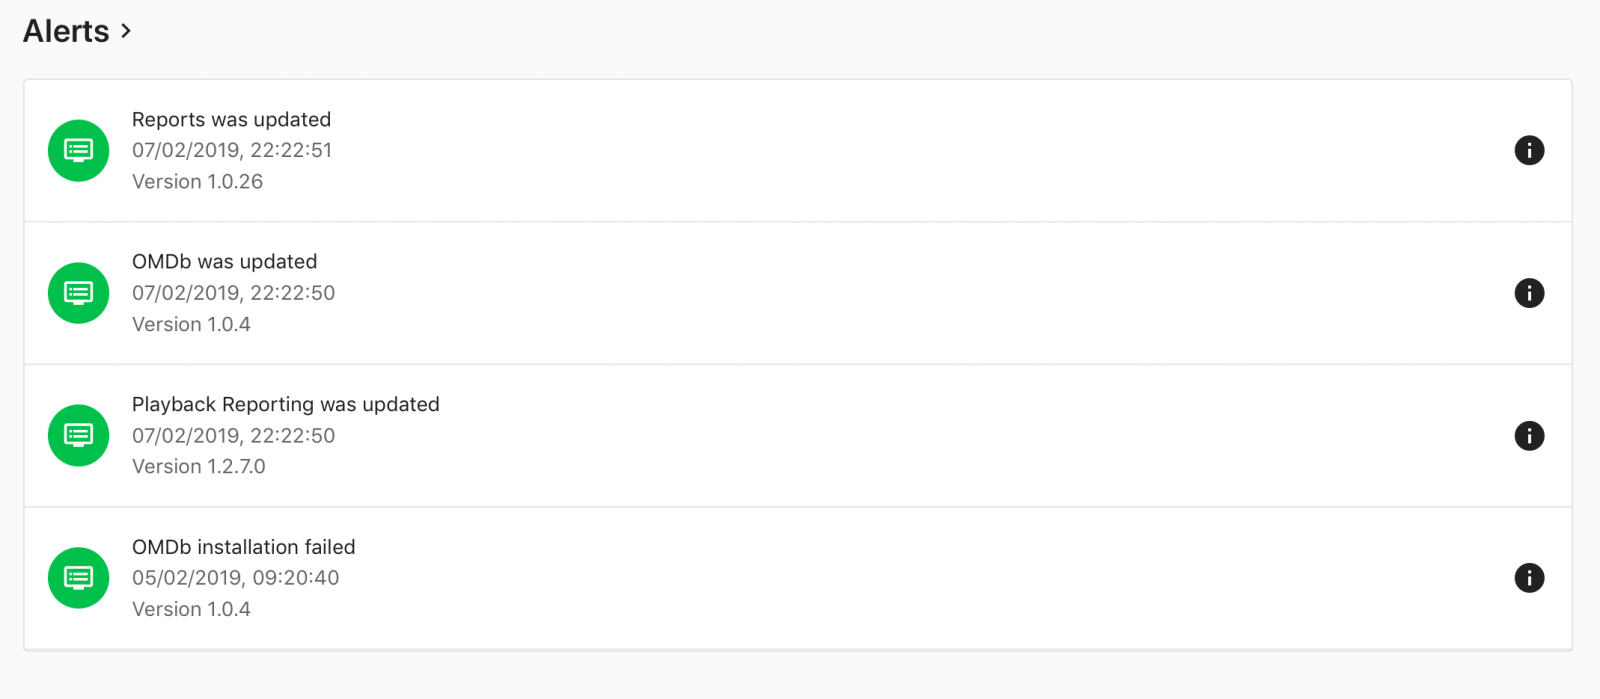1600x699 pixels.
Task: Open the Alerts heading link
Action: tap(66, 31)
